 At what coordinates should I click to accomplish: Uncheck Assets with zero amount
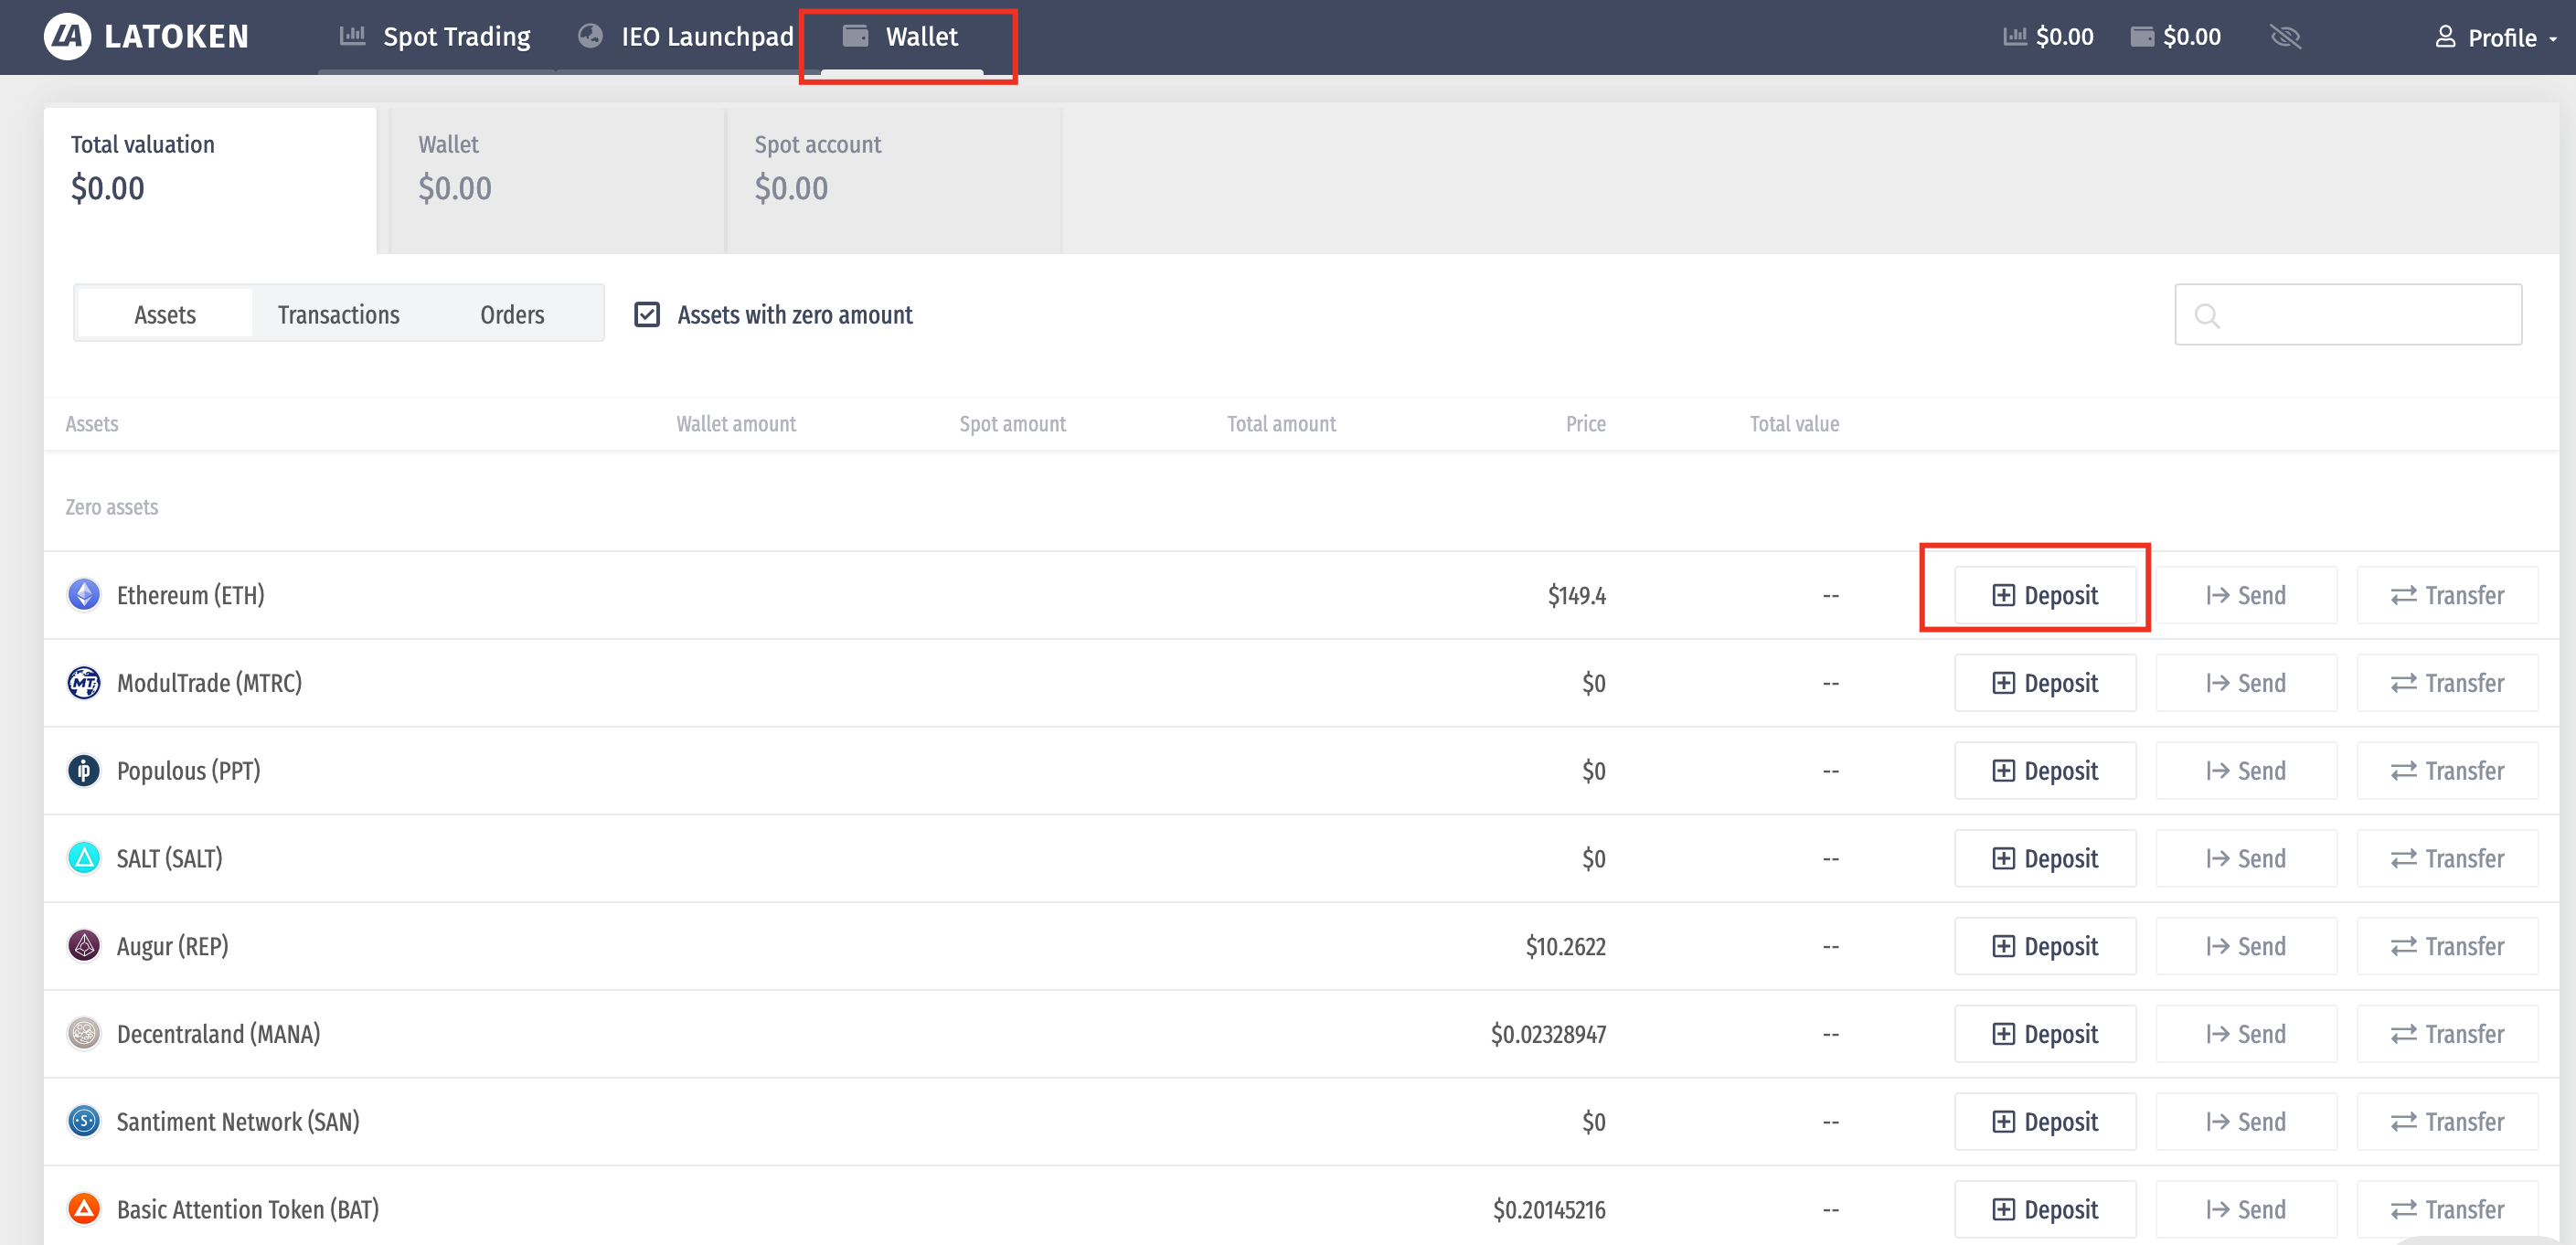pos(647,315)
